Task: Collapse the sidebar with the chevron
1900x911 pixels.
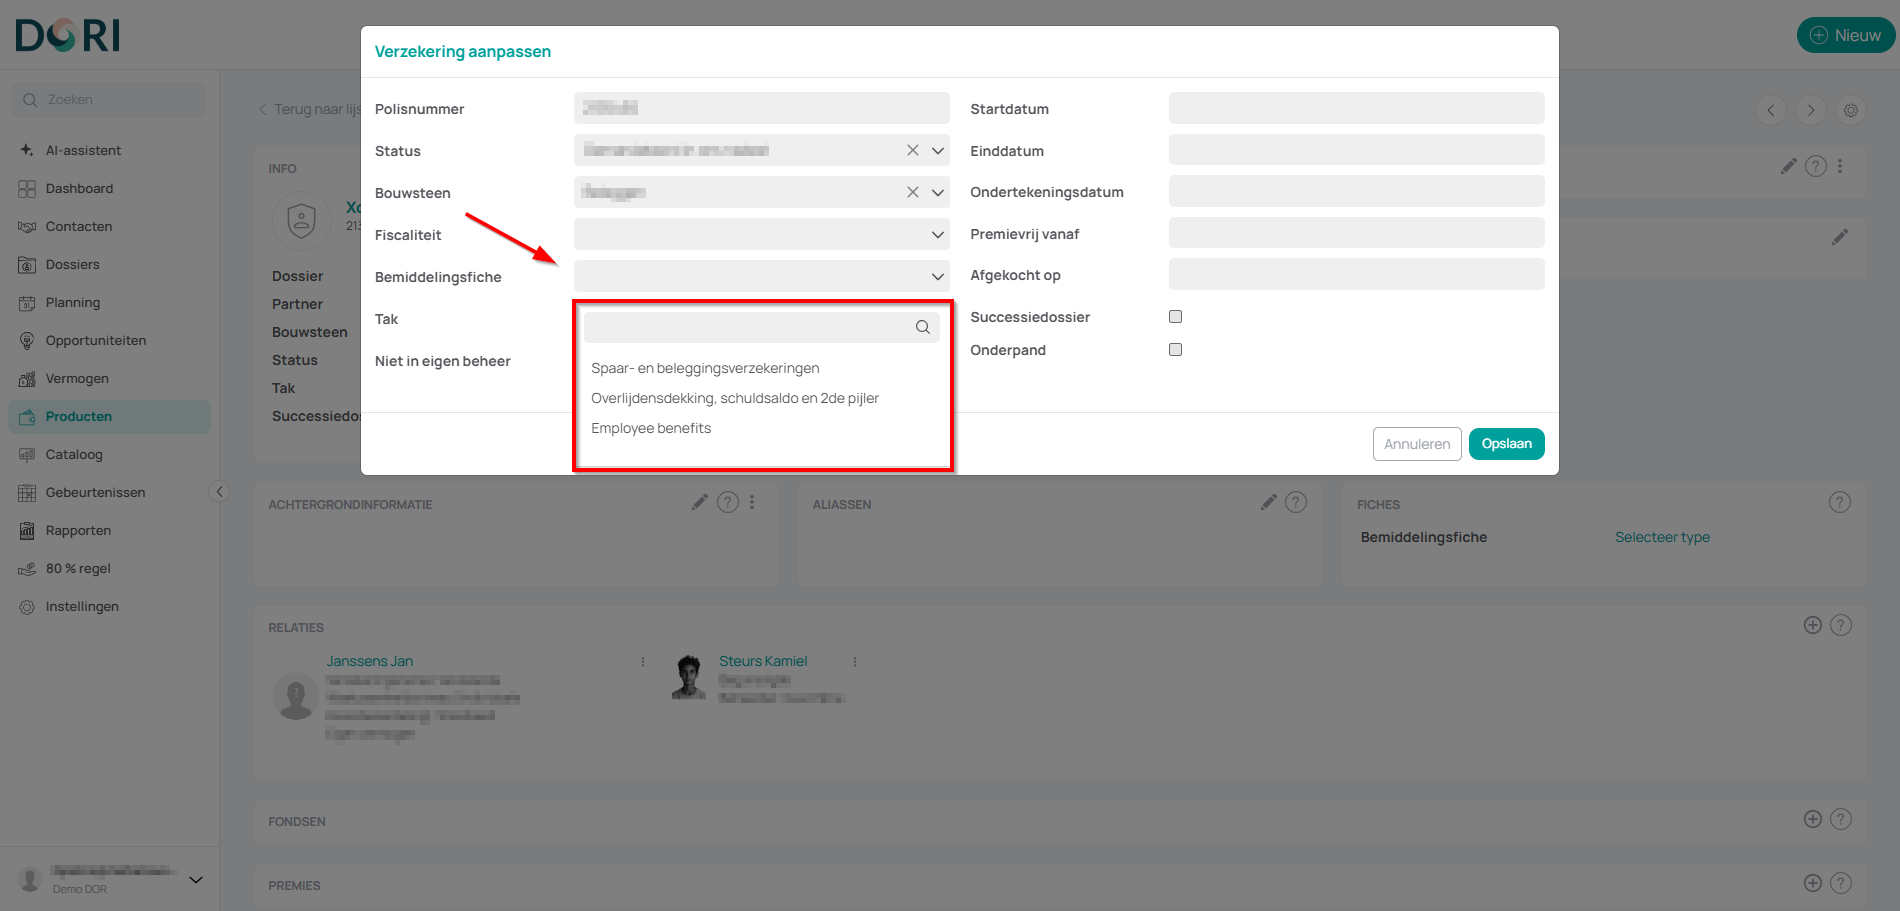Action: 220,491
